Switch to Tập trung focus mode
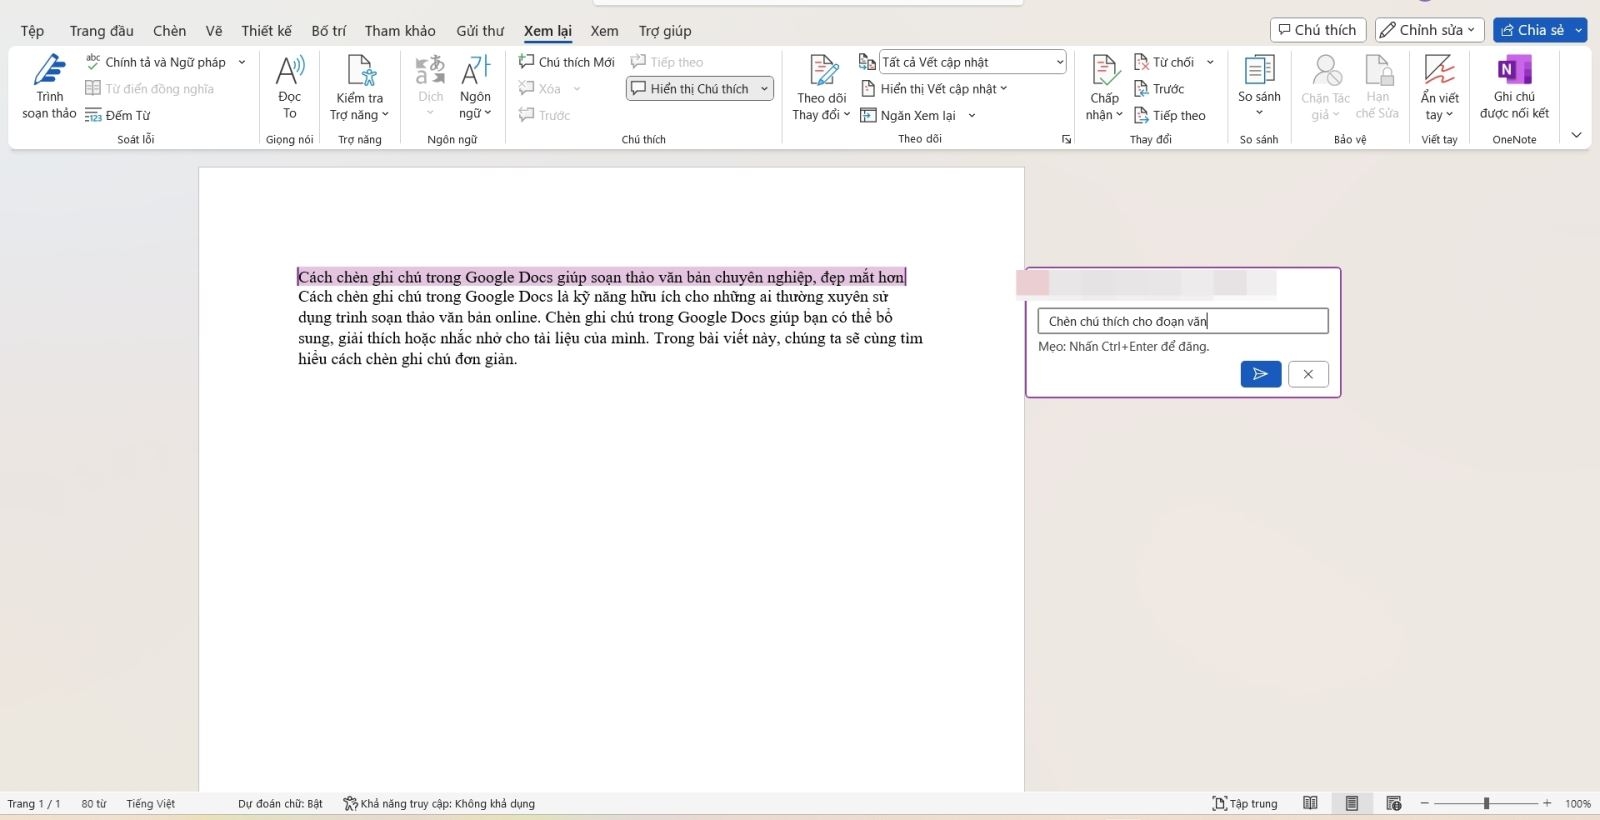The width and height of the screenshot is (1600, 820). pyautogui.click(x=1245, y=804)
